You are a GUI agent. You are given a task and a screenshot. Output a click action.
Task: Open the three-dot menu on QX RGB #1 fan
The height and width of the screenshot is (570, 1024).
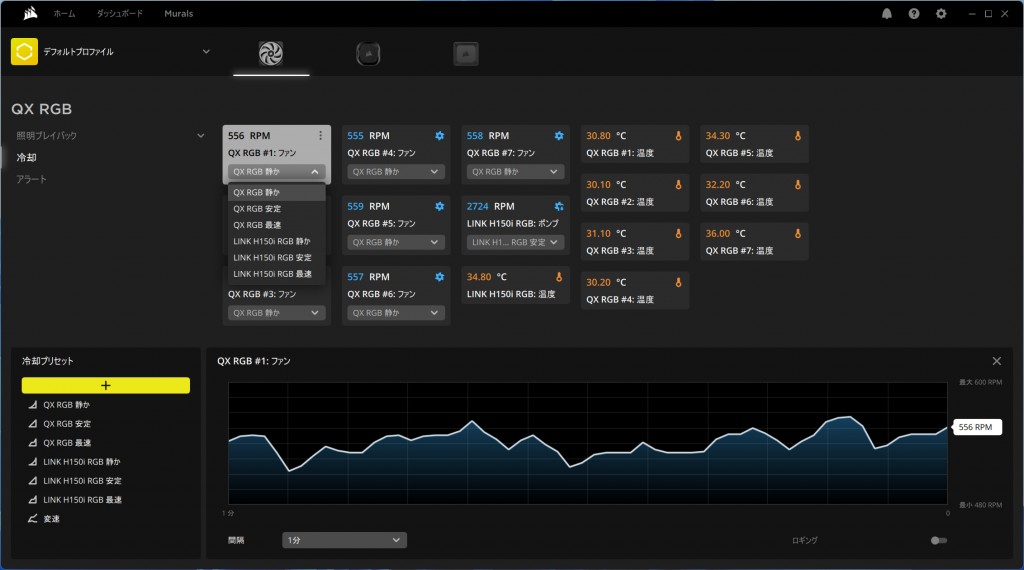tap(320, 136)
